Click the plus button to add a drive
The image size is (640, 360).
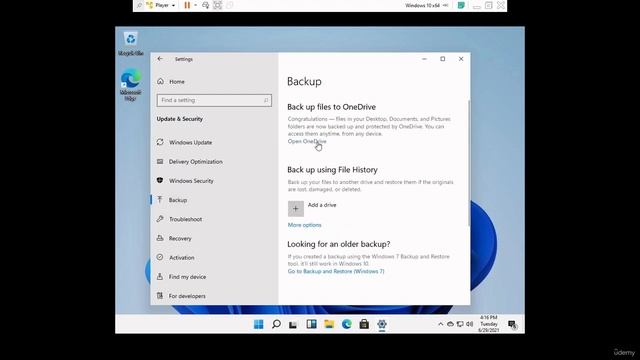pos(296,209)
